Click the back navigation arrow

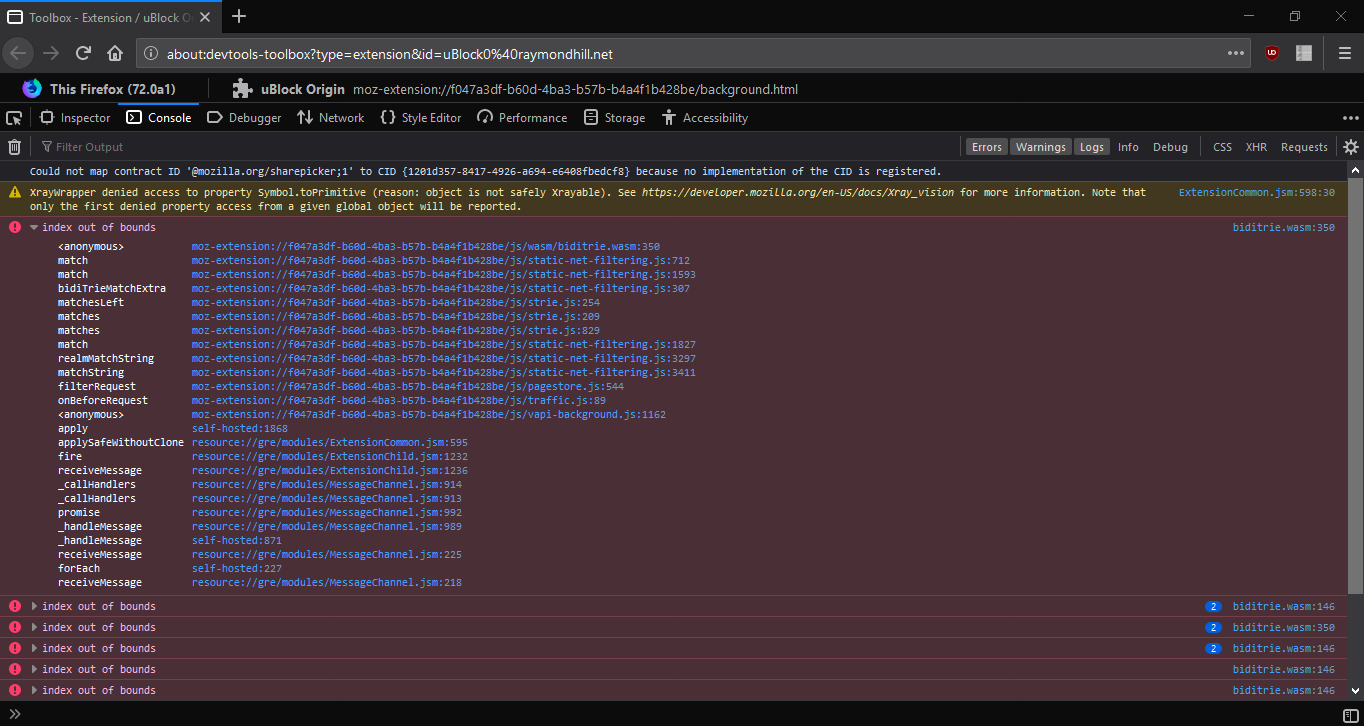pos(19,53)
